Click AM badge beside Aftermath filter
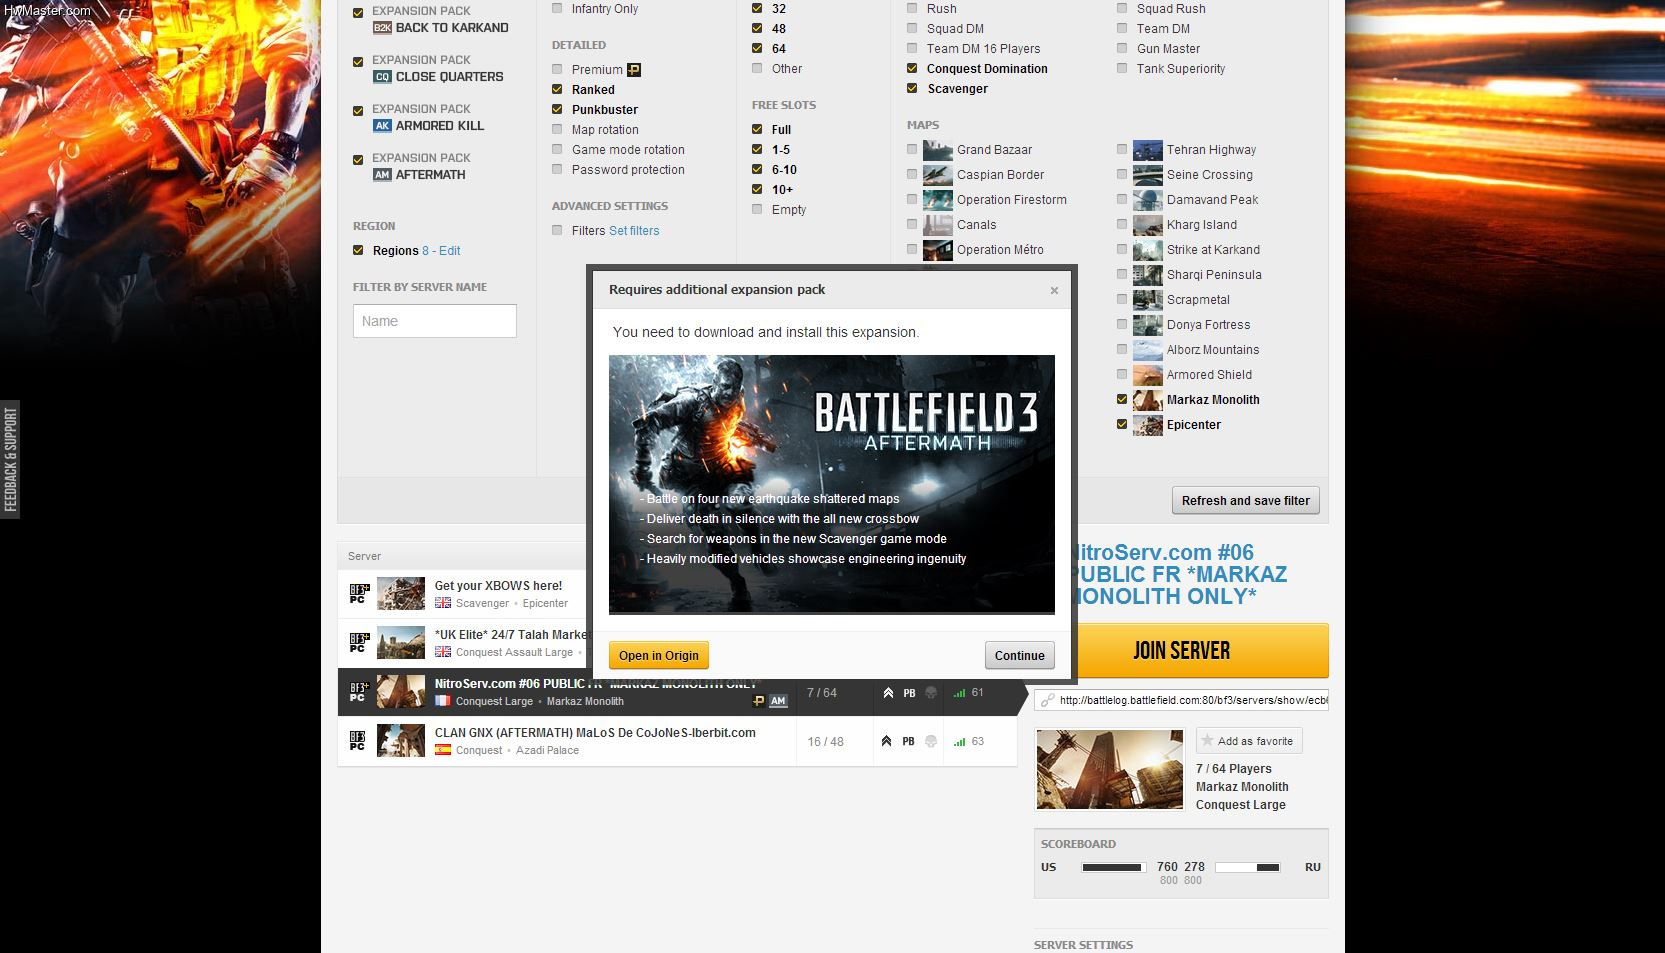The height and width of the screenshot is (953, 1665). (382, 175)
